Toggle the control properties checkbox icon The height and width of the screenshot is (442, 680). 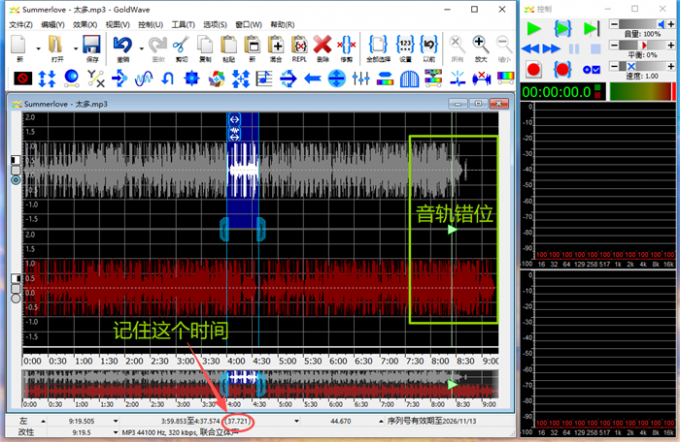592,69
